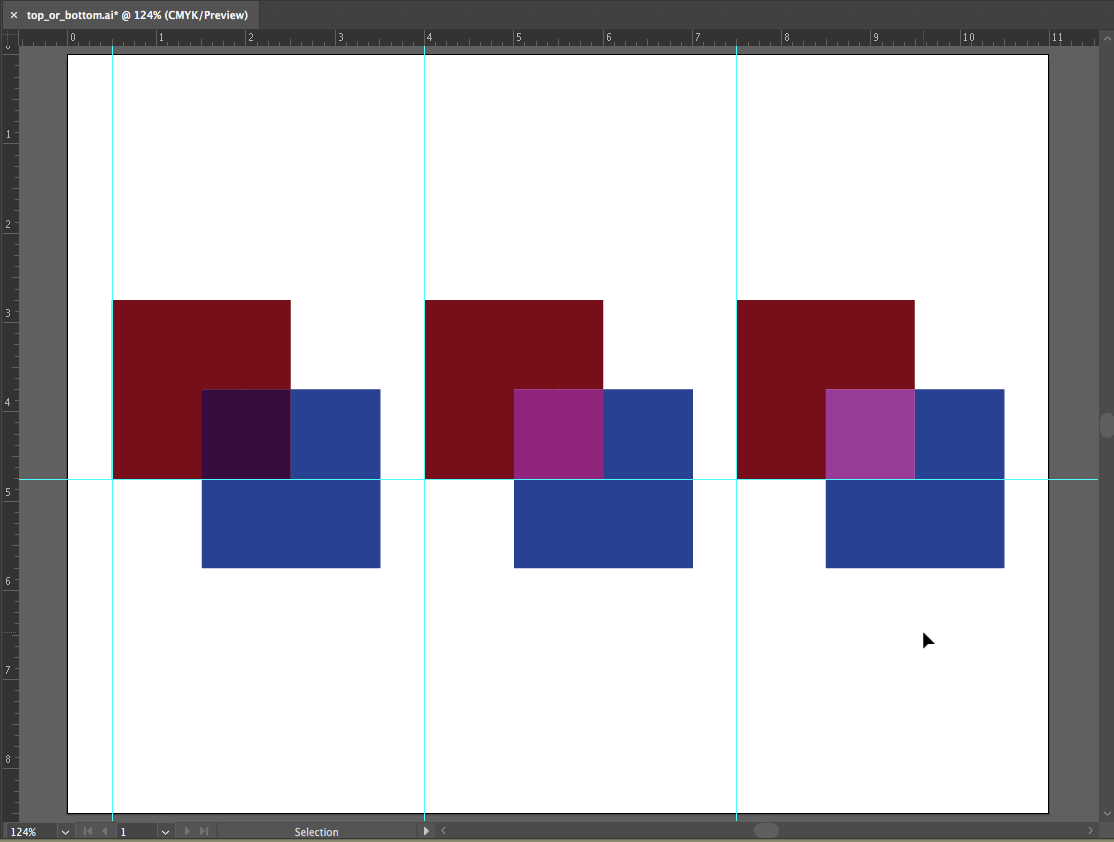1114x842 pixels.
Task: Go to the next artboard
Action: [187, 831]
